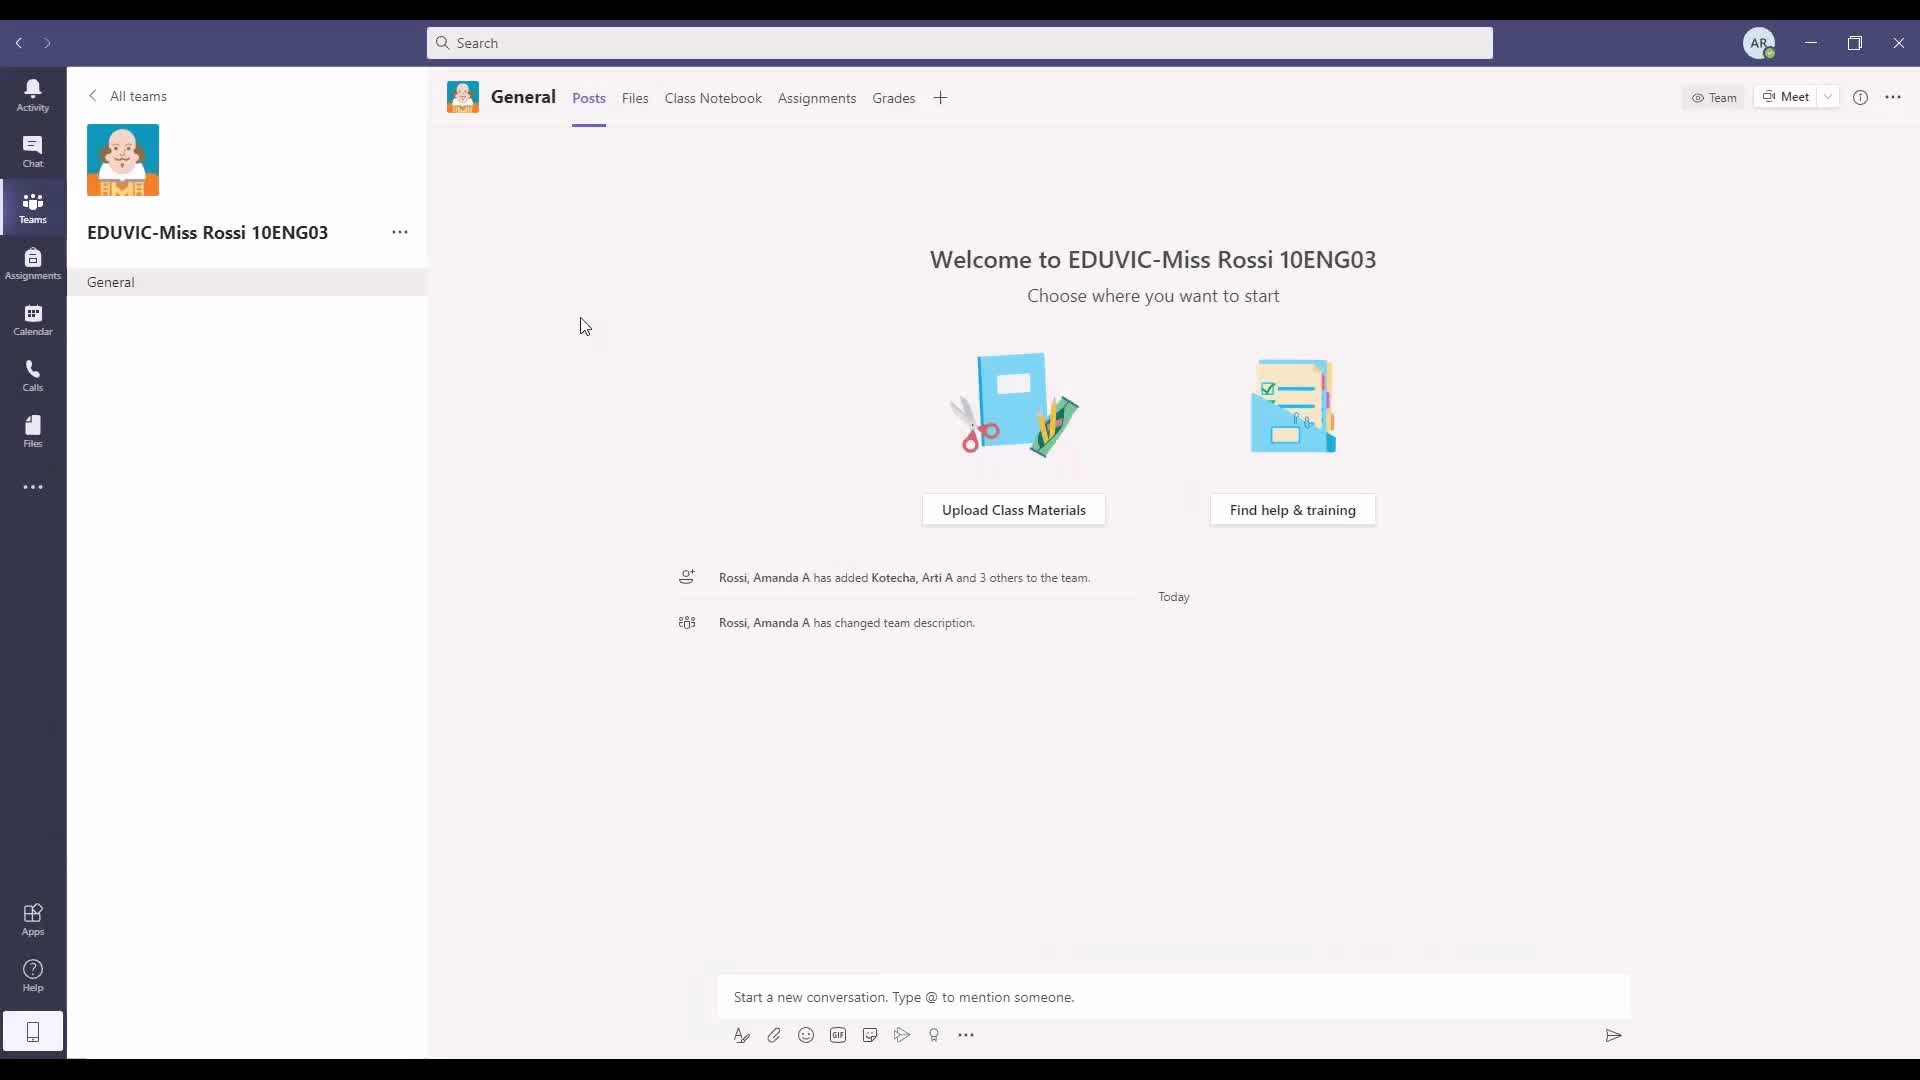
Task: Click the profile avatar AR
Action: pyautogui.click(x=1759, y=43)
